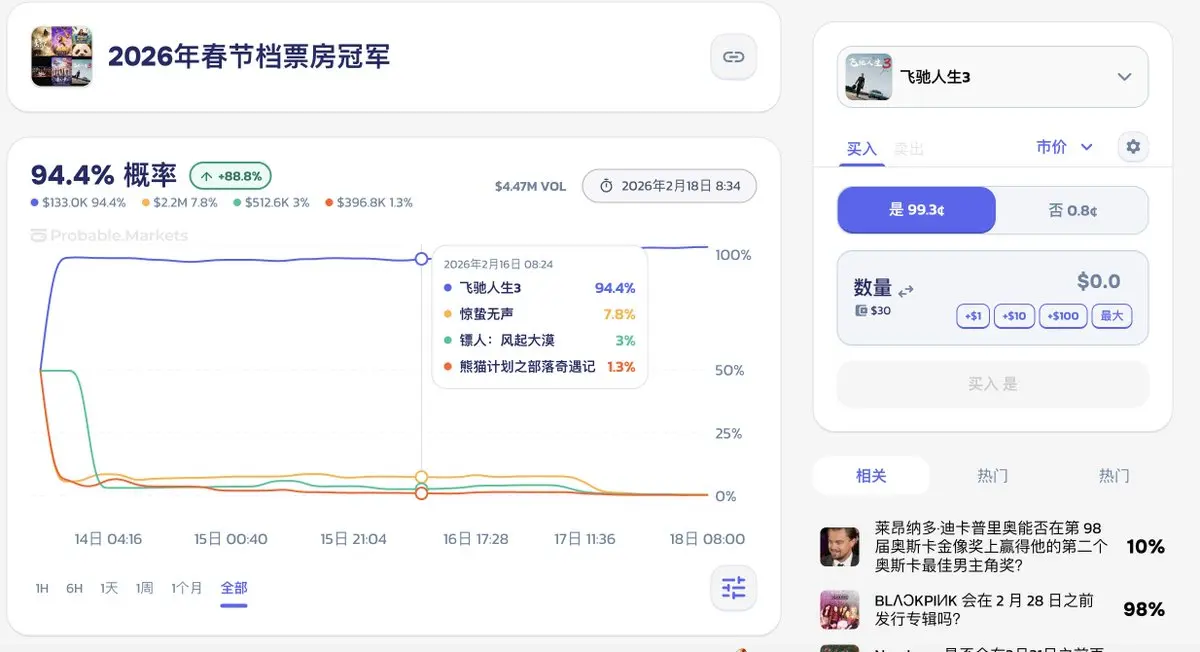The height and width of the screenshot is (652, 1200).
Task: Click the swap arrows beside 数量
Action: pos(906,291)
